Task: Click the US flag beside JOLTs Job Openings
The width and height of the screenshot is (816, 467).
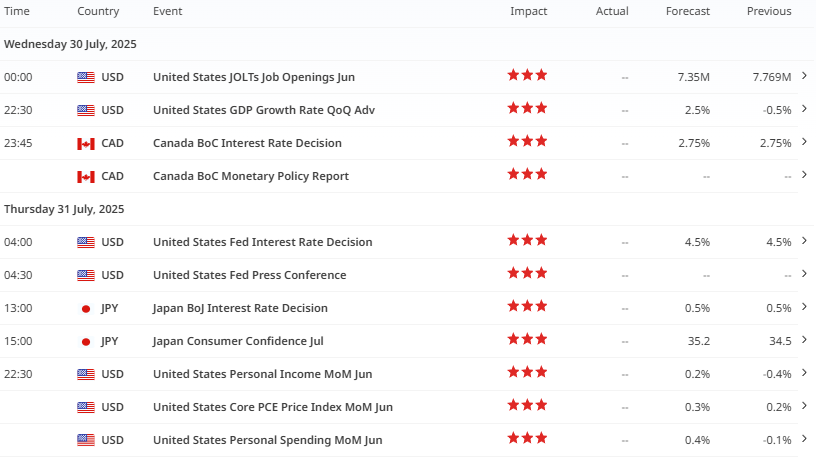Action: tap(86, 78)
